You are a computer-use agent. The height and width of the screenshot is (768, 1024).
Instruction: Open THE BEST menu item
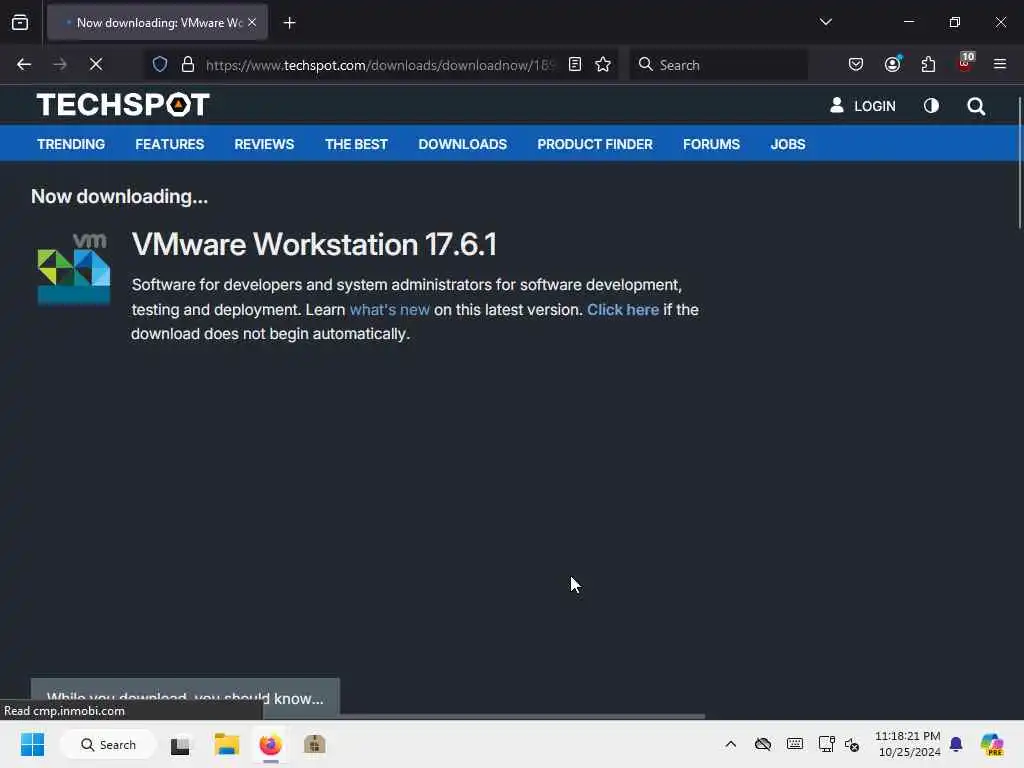(x=357, y=144)
